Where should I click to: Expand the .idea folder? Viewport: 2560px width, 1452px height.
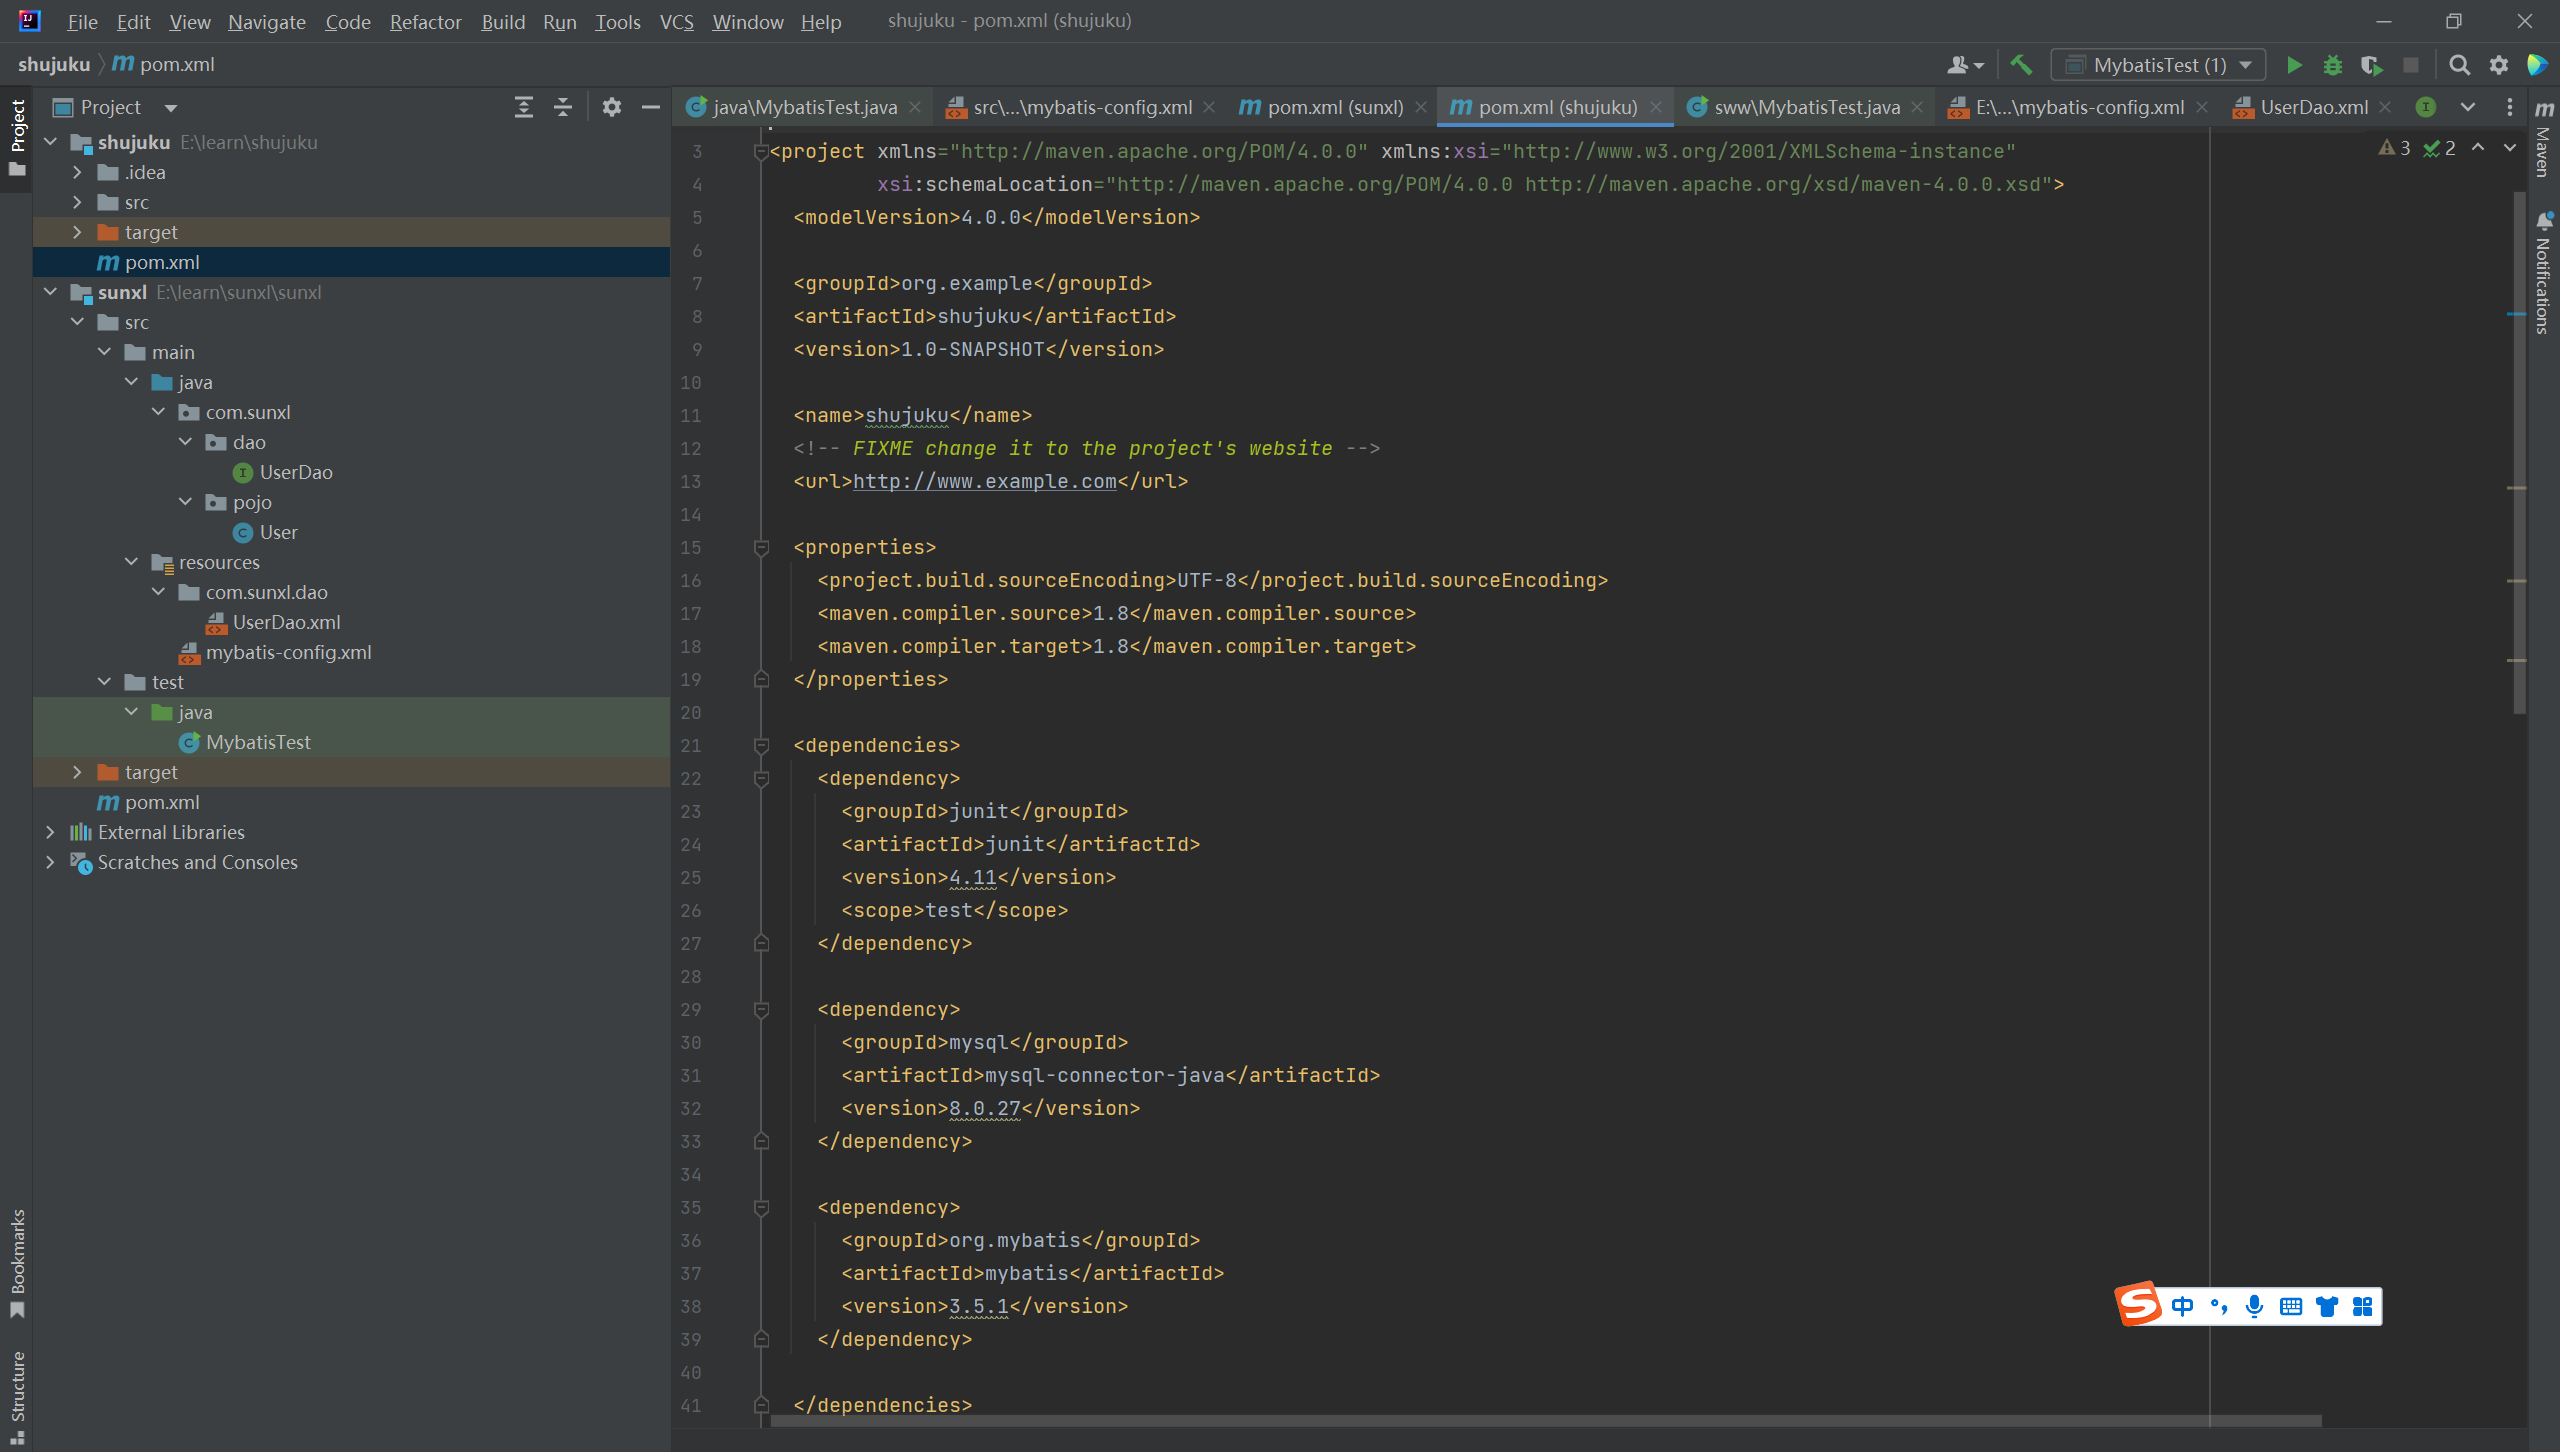(77, 172)
